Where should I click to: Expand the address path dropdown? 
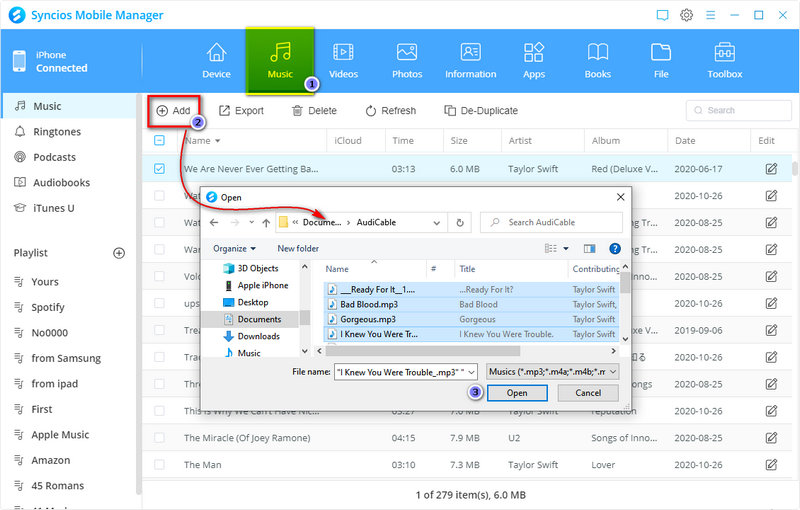pyautogui.click(x=437, y=223)
